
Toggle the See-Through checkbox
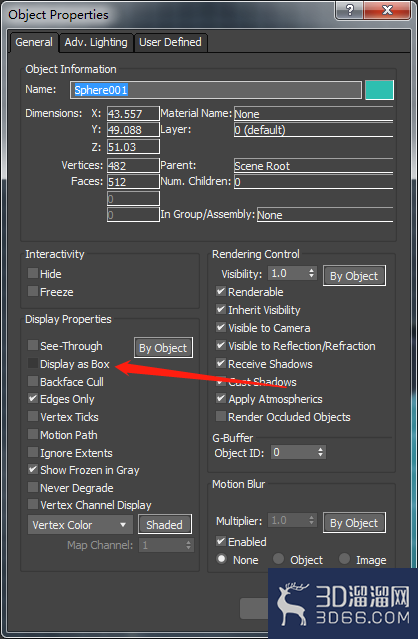(x=33, y=345)
